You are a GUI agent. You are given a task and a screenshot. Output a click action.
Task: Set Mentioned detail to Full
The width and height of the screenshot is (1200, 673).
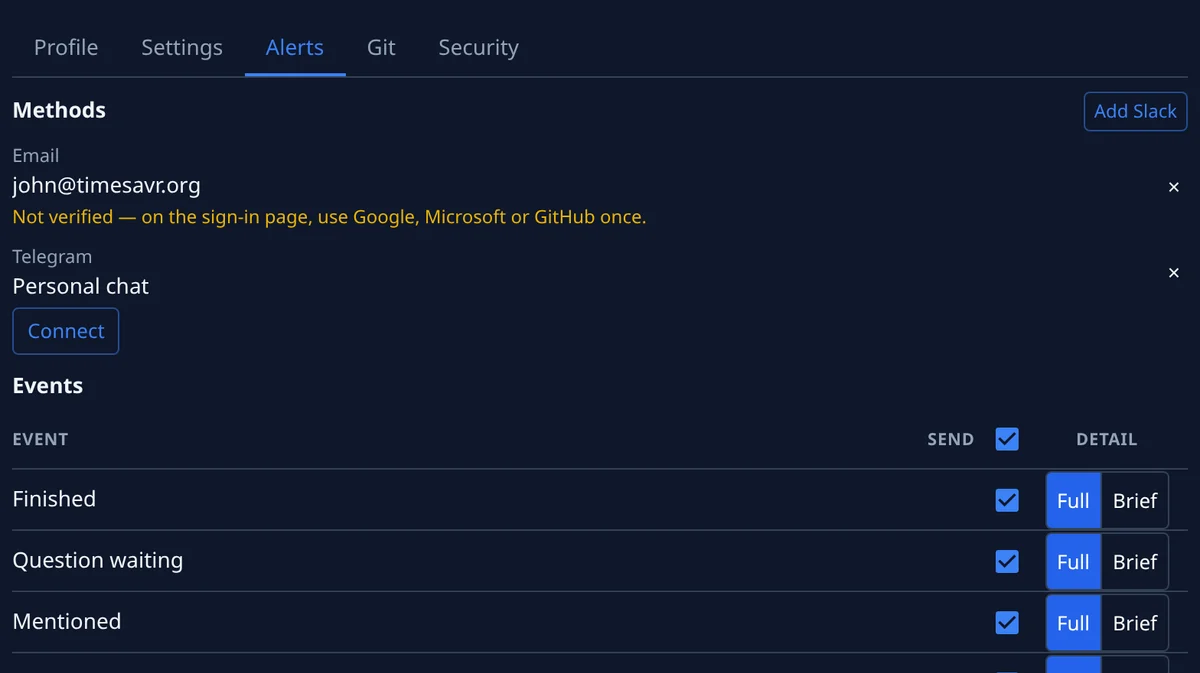tap(1073, 622)
